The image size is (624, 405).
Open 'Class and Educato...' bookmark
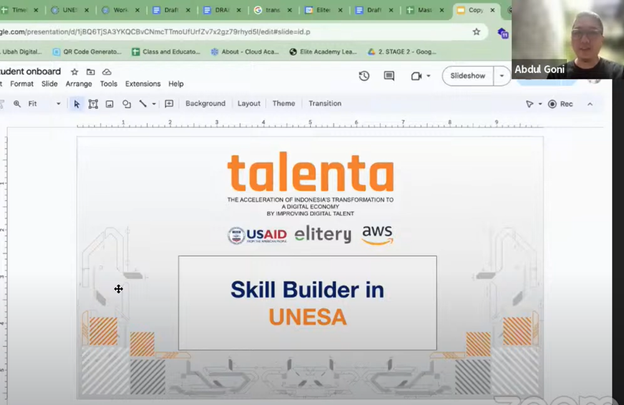(166, 52)
